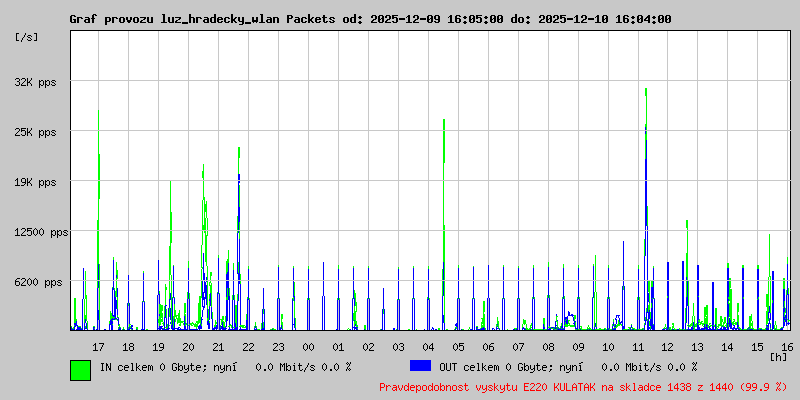
Task: Click the '11' hour label on x-axis
Action: [638, 347]
